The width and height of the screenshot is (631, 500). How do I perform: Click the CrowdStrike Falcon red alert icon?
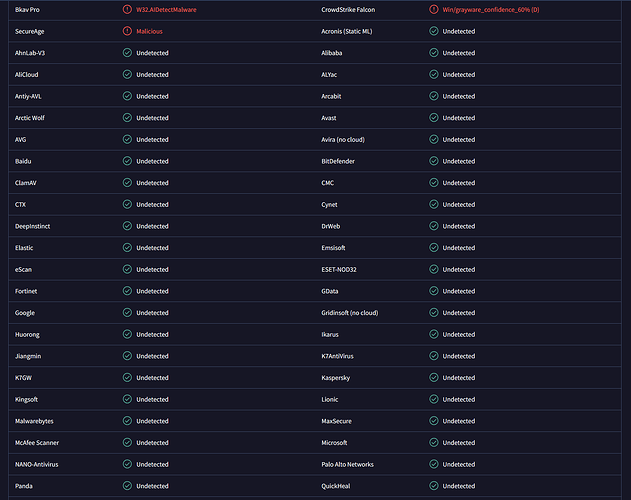[x=432, y=9]
